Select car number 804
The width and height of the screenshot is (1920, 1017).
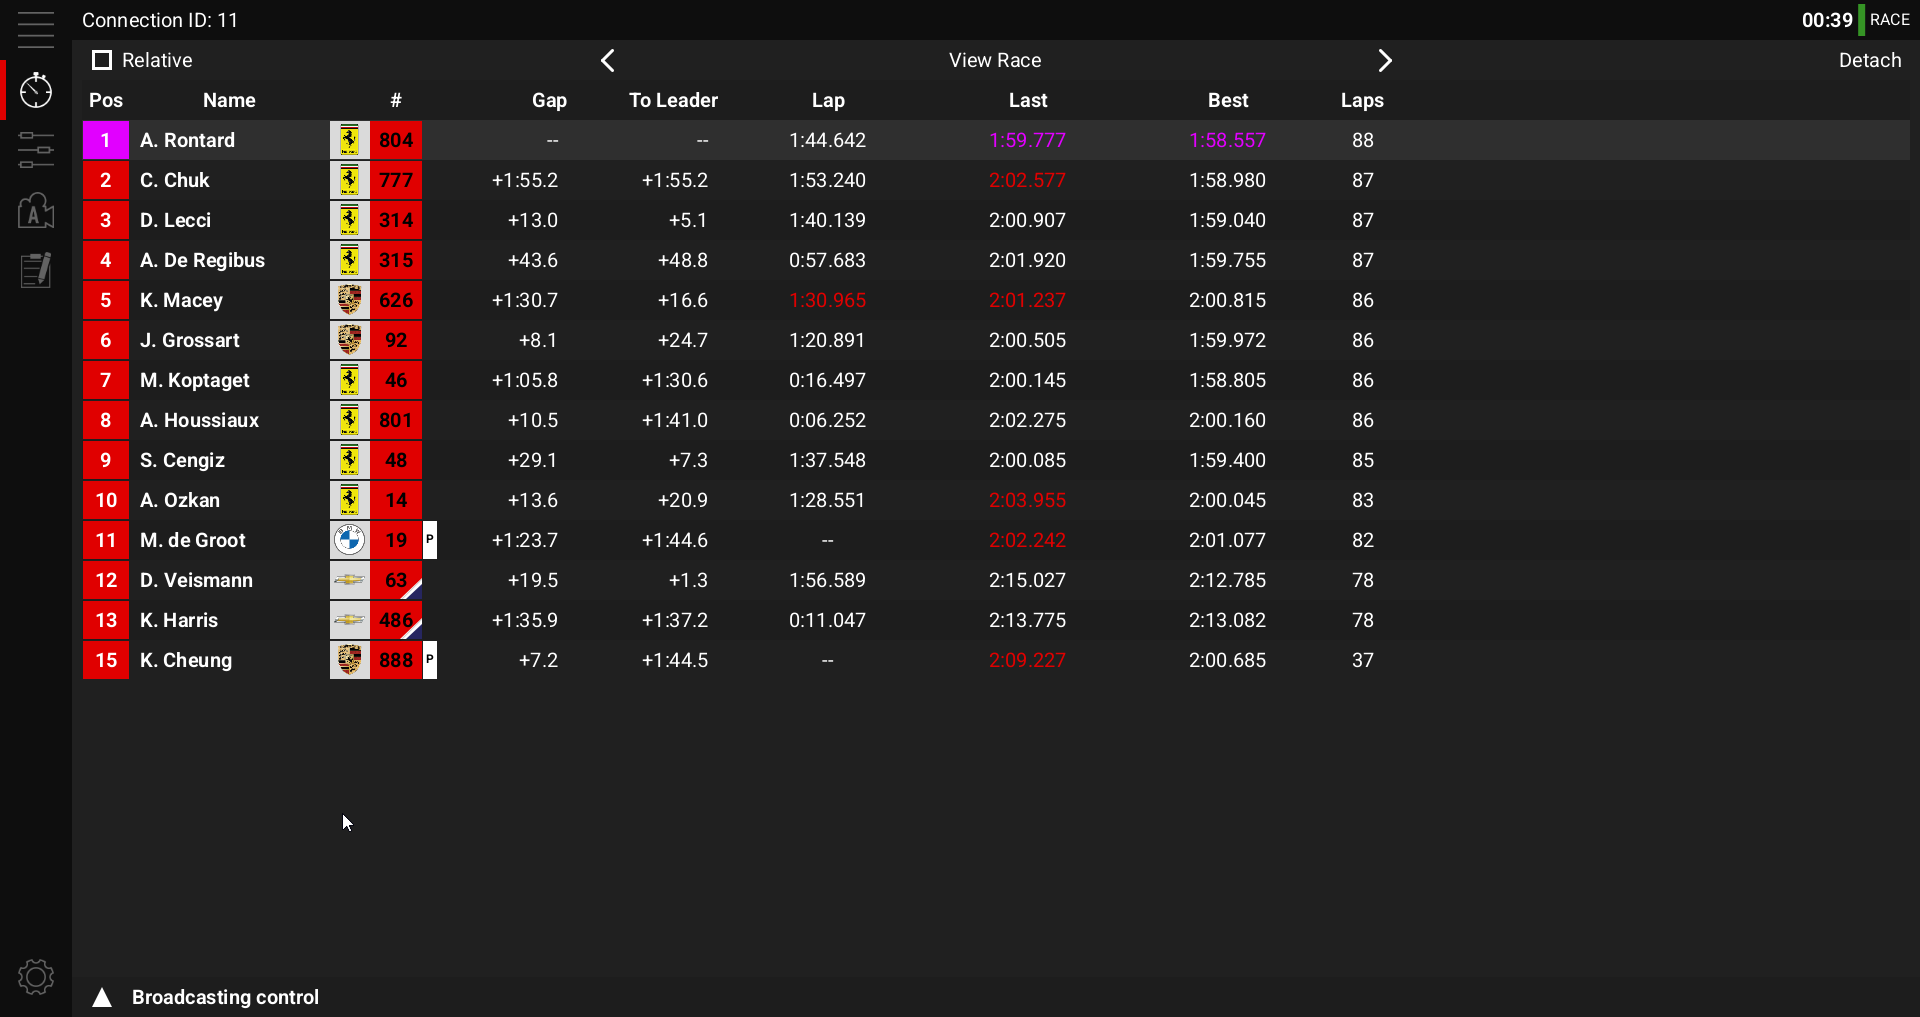[396, 140]
